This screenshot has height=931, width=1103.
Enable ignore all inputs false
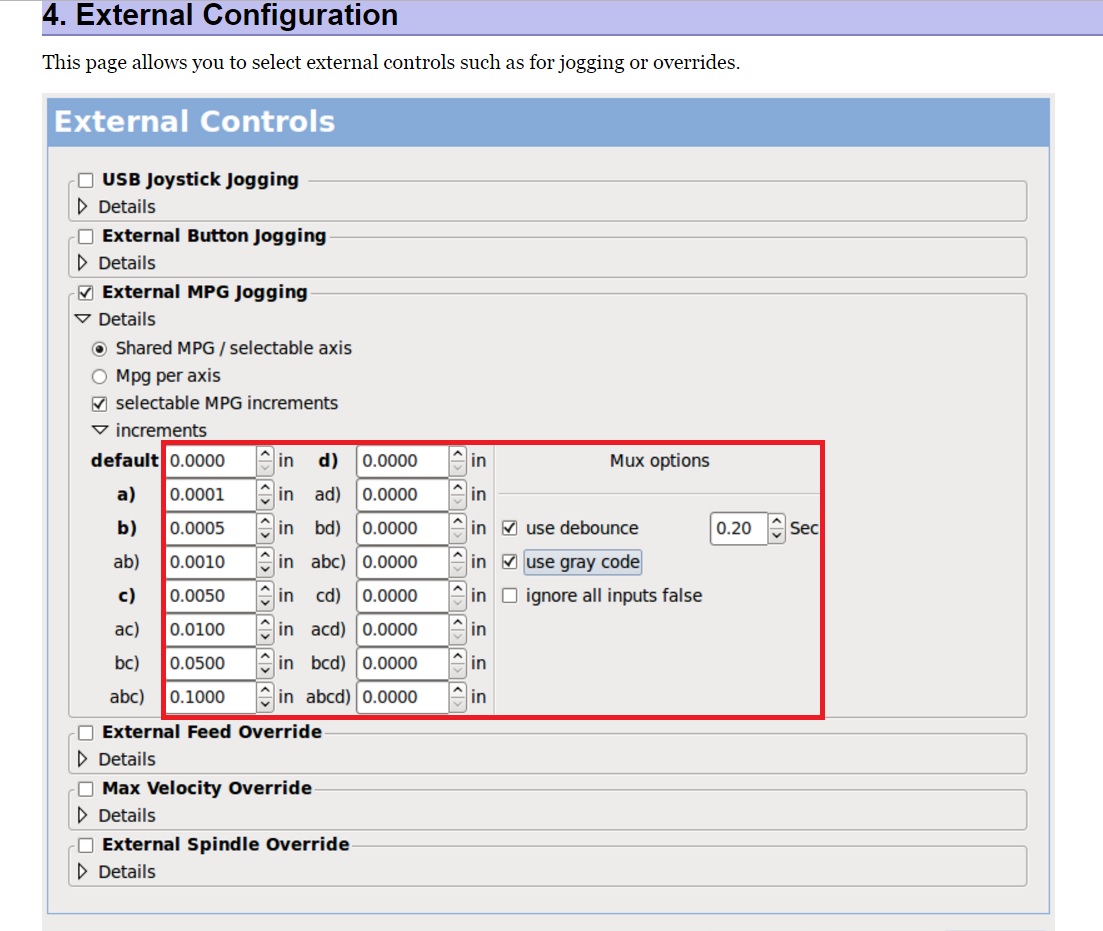click(x=510, y=596)
